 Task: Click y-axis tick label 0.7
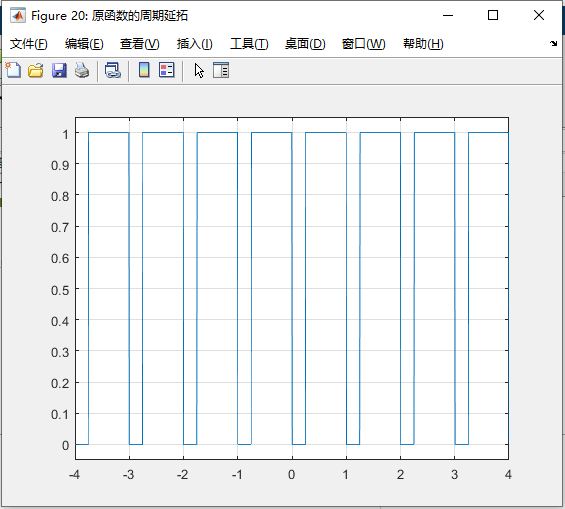click(60, 228)
